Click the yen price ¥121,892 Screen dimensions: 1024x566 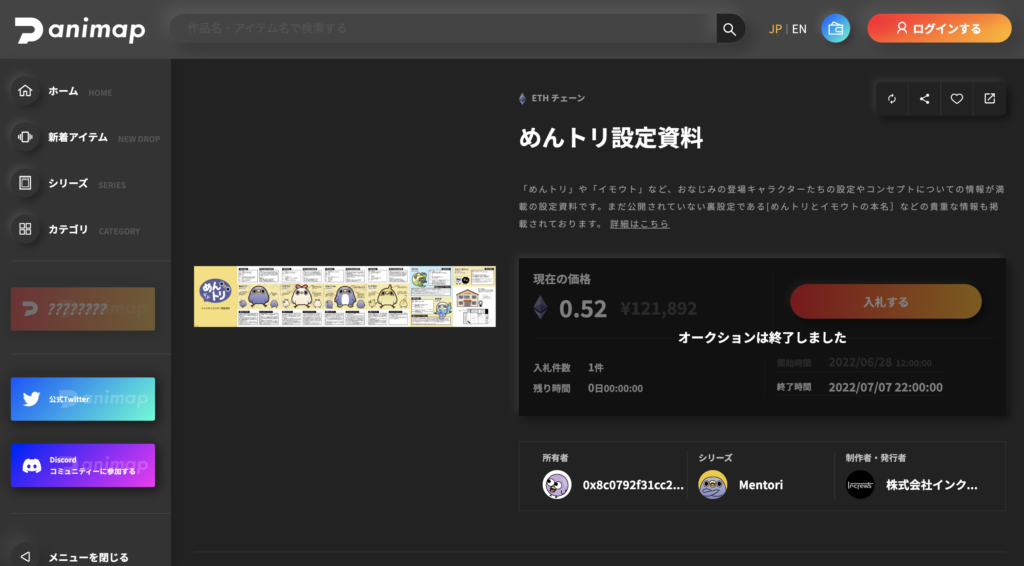click(x=658, y=307)
